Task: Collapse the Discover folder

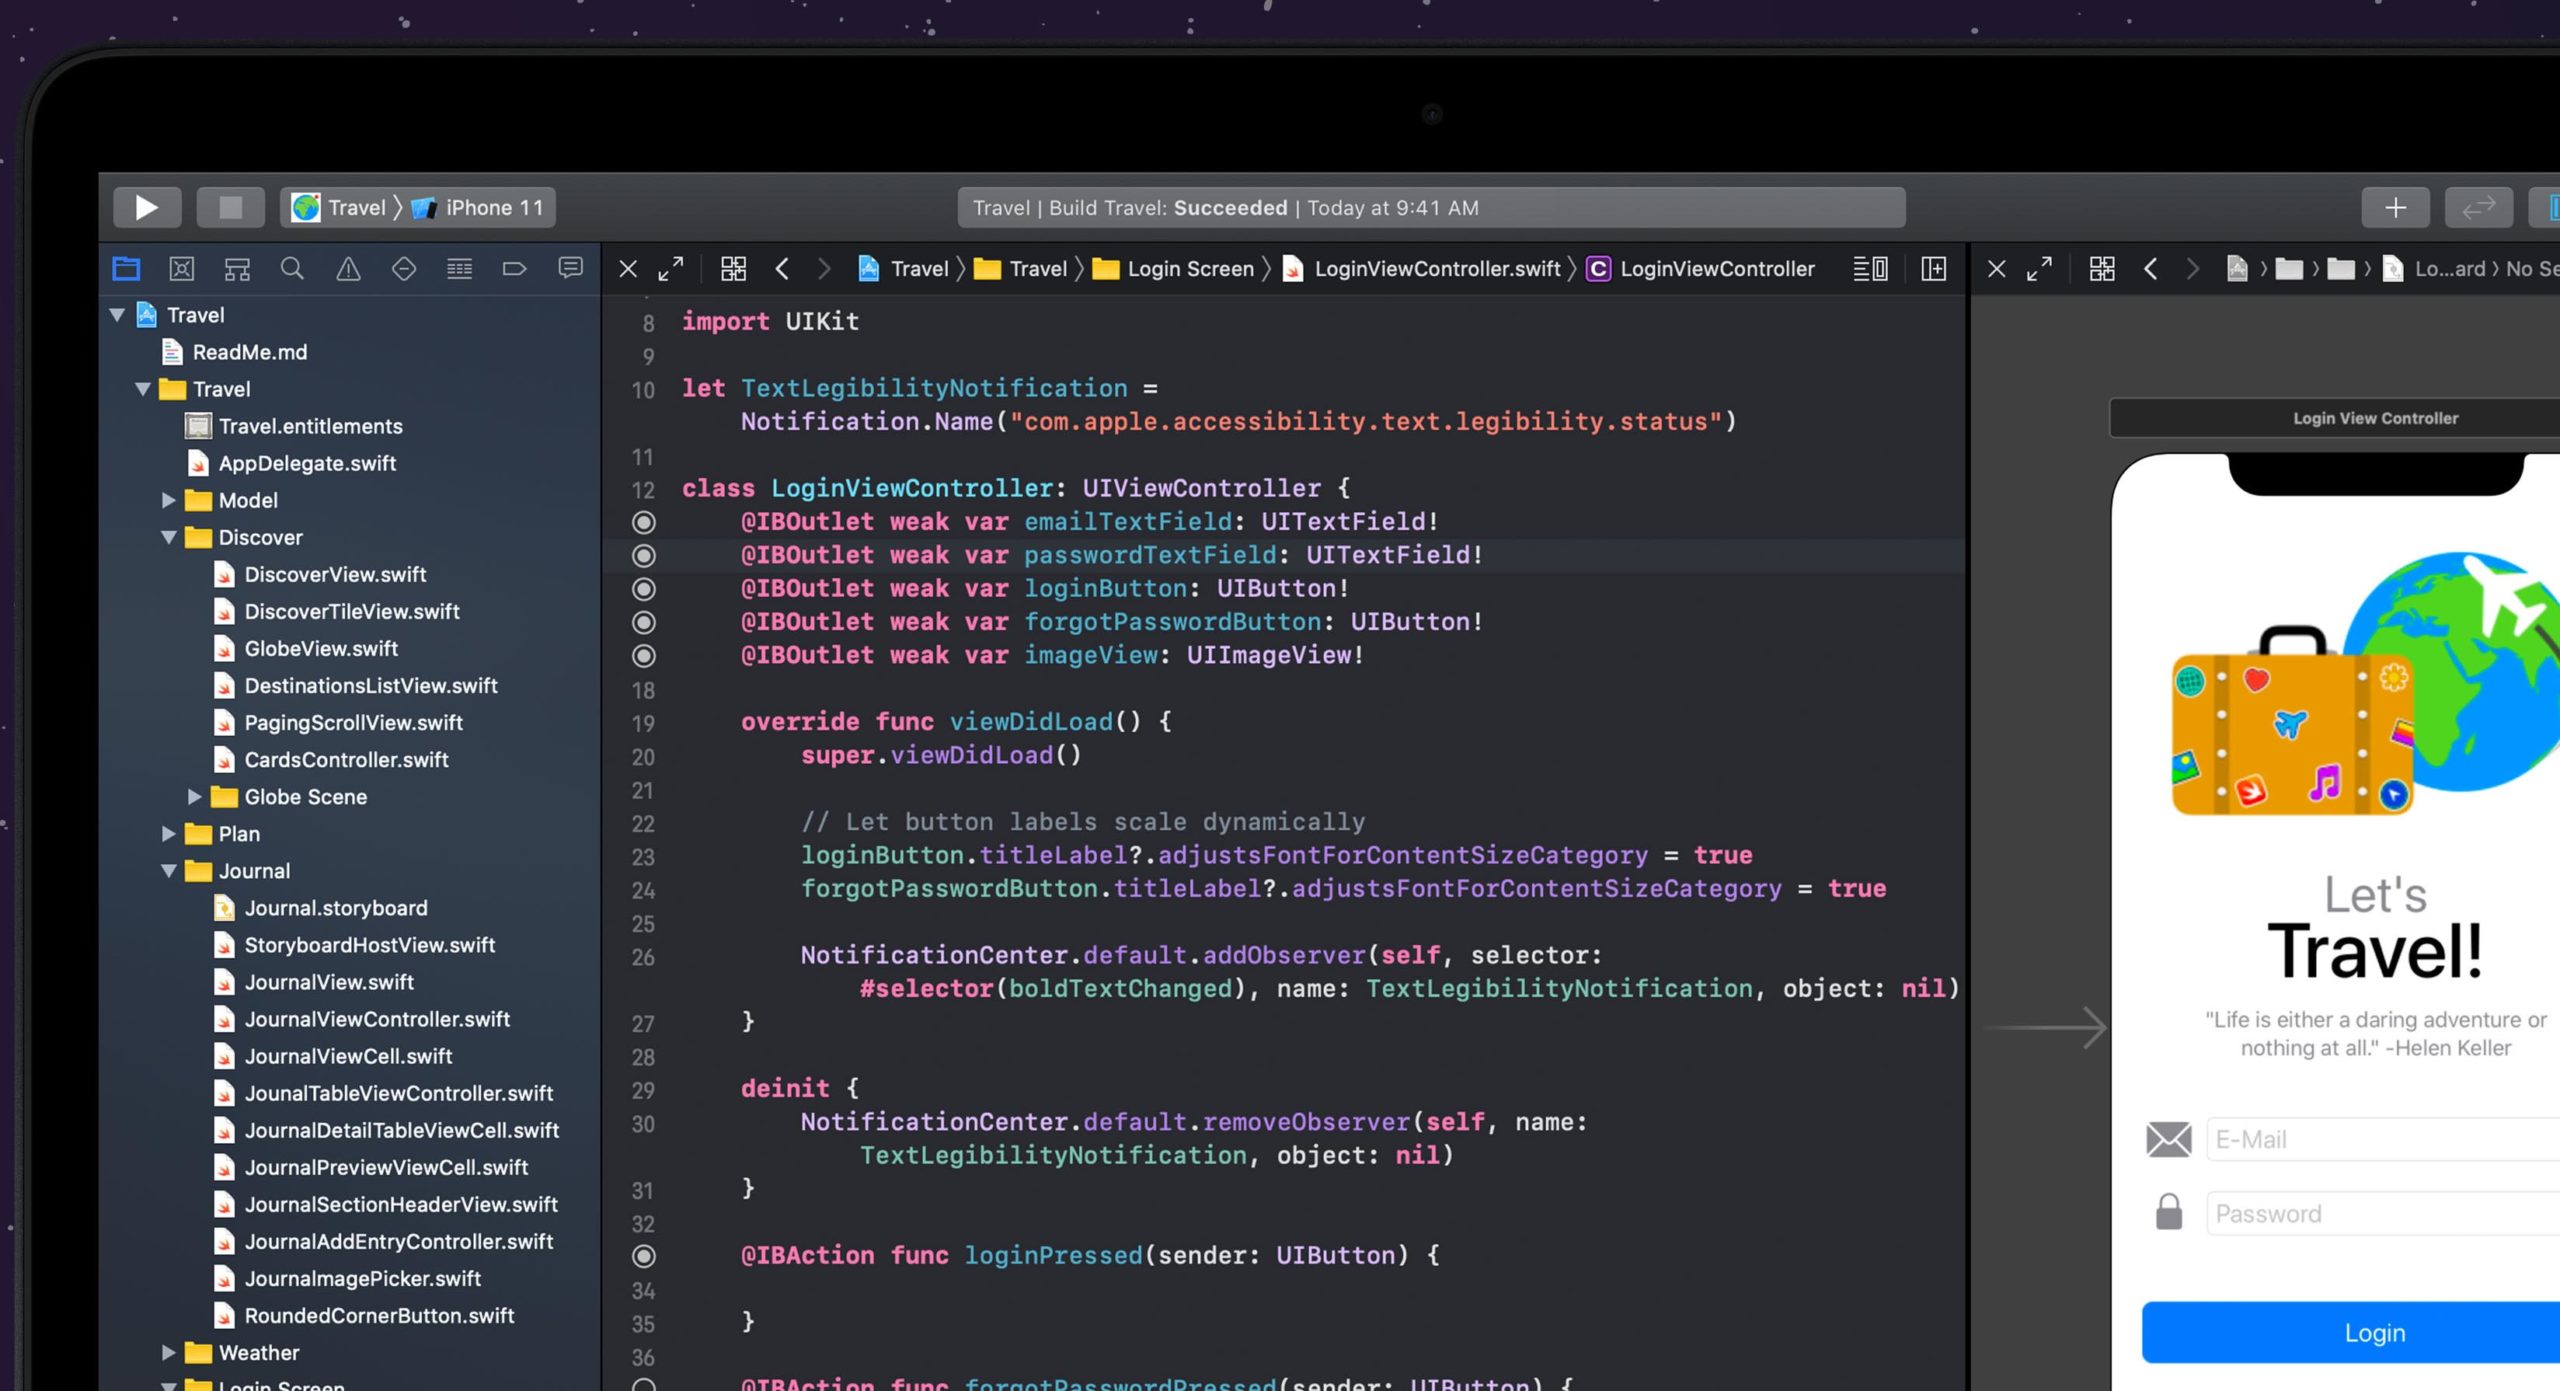Action: pos(169,538)
